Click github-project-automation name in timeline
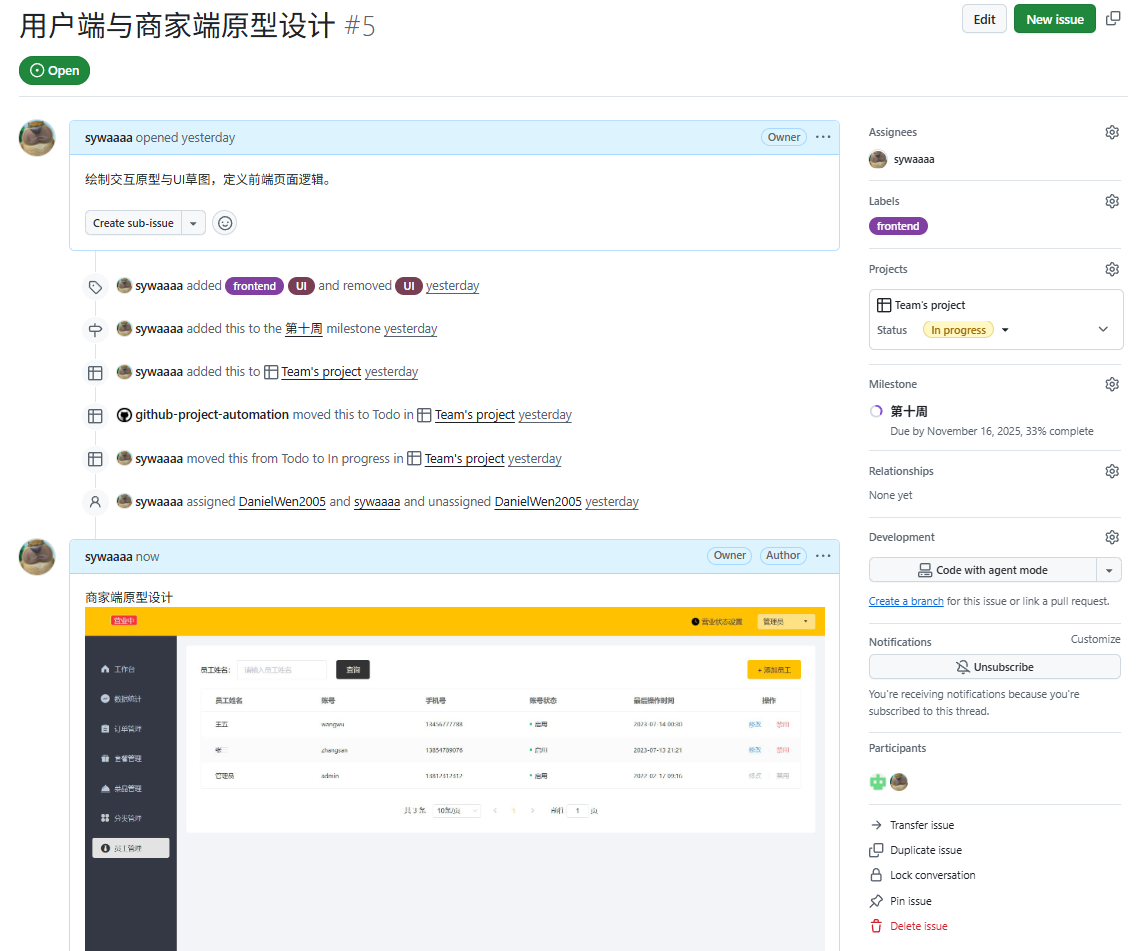 pyautogui.click(x=212, y=415)
